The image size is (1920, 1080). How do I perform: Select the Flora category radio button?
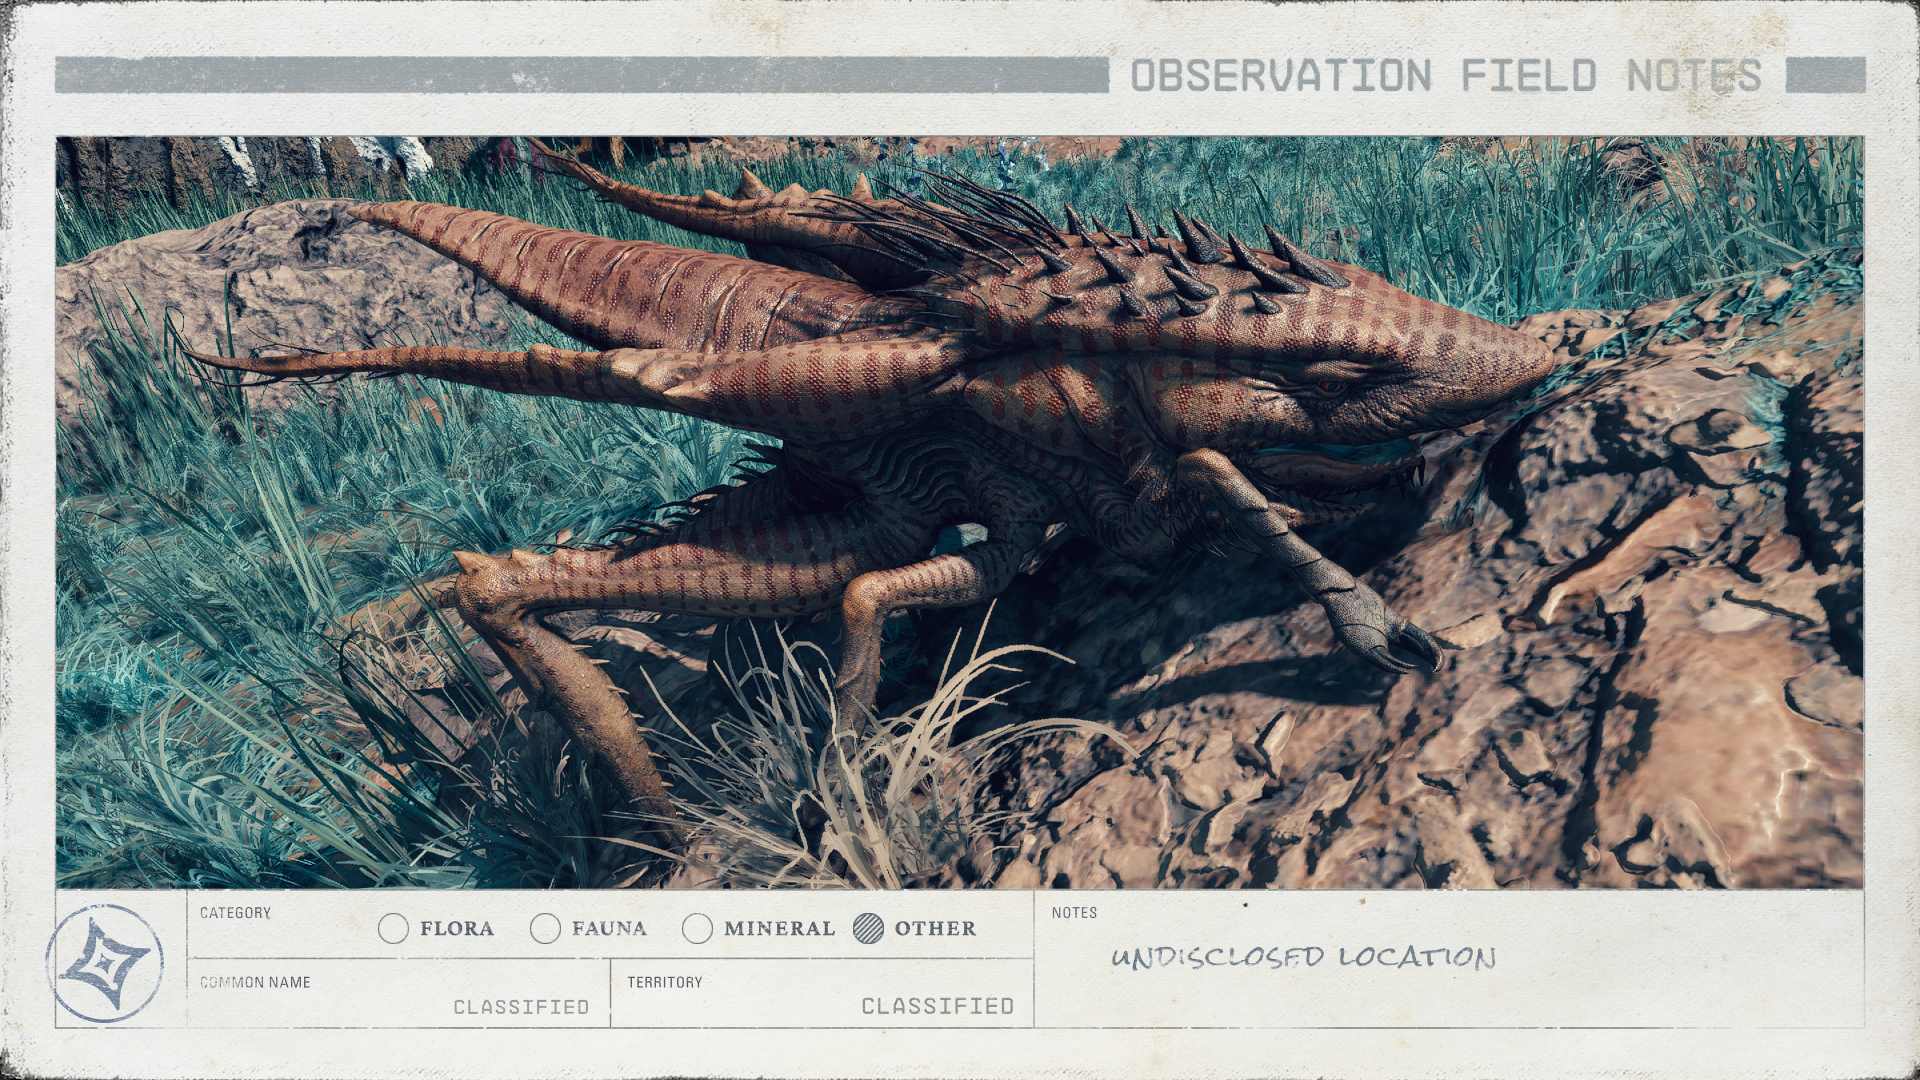point(394,929)
